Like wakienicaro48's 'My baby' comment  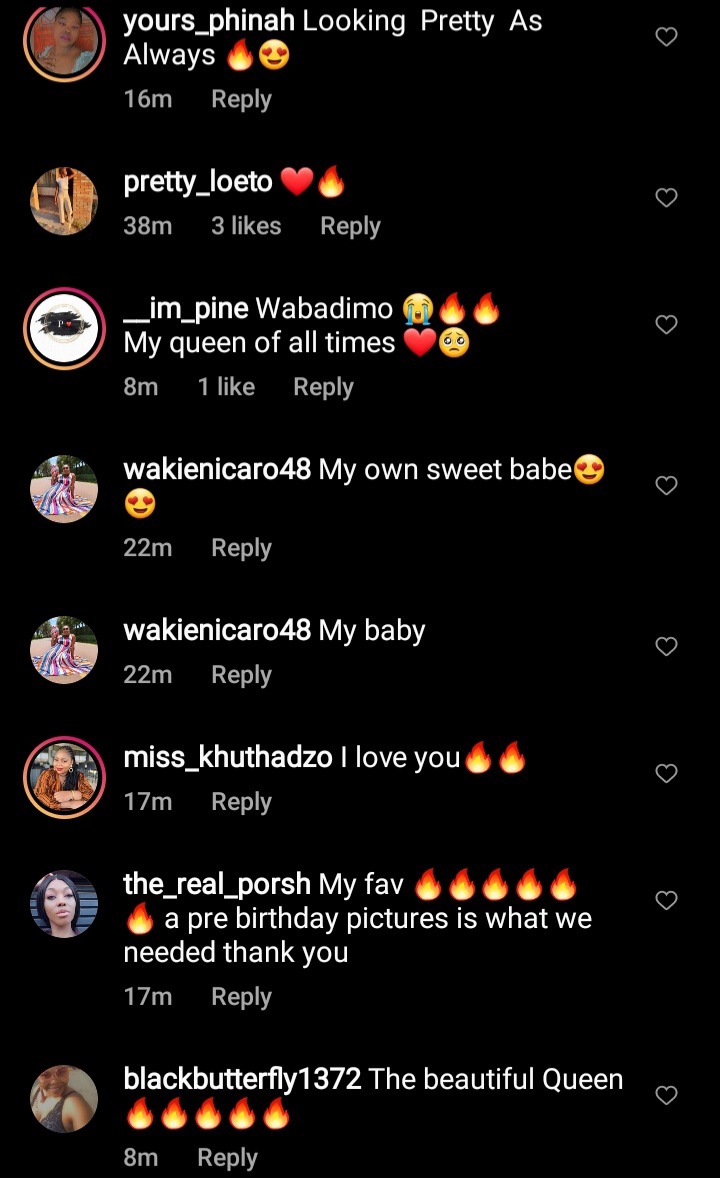pyautogui.click(x=667, y=646)
